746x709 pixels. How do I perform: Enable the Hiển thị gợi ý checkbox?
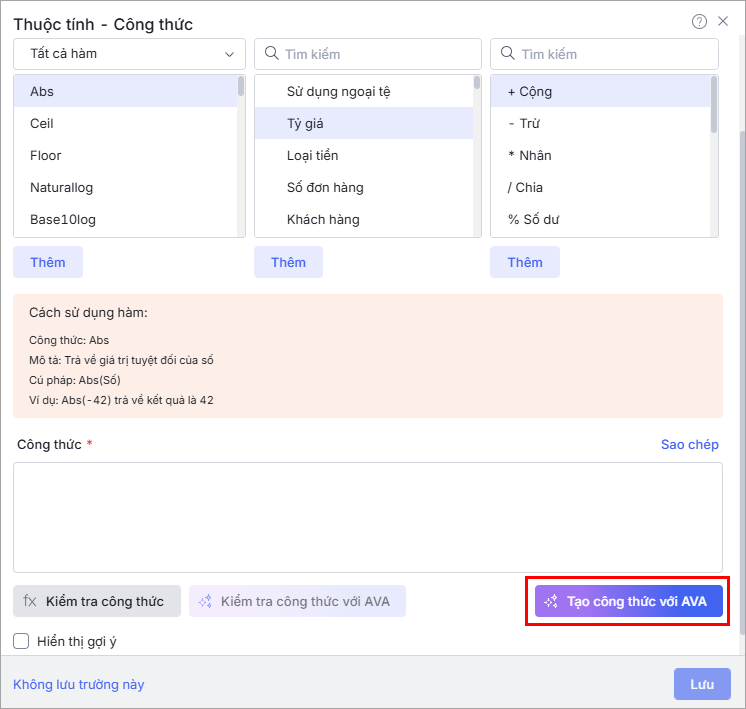coord(21,641)
